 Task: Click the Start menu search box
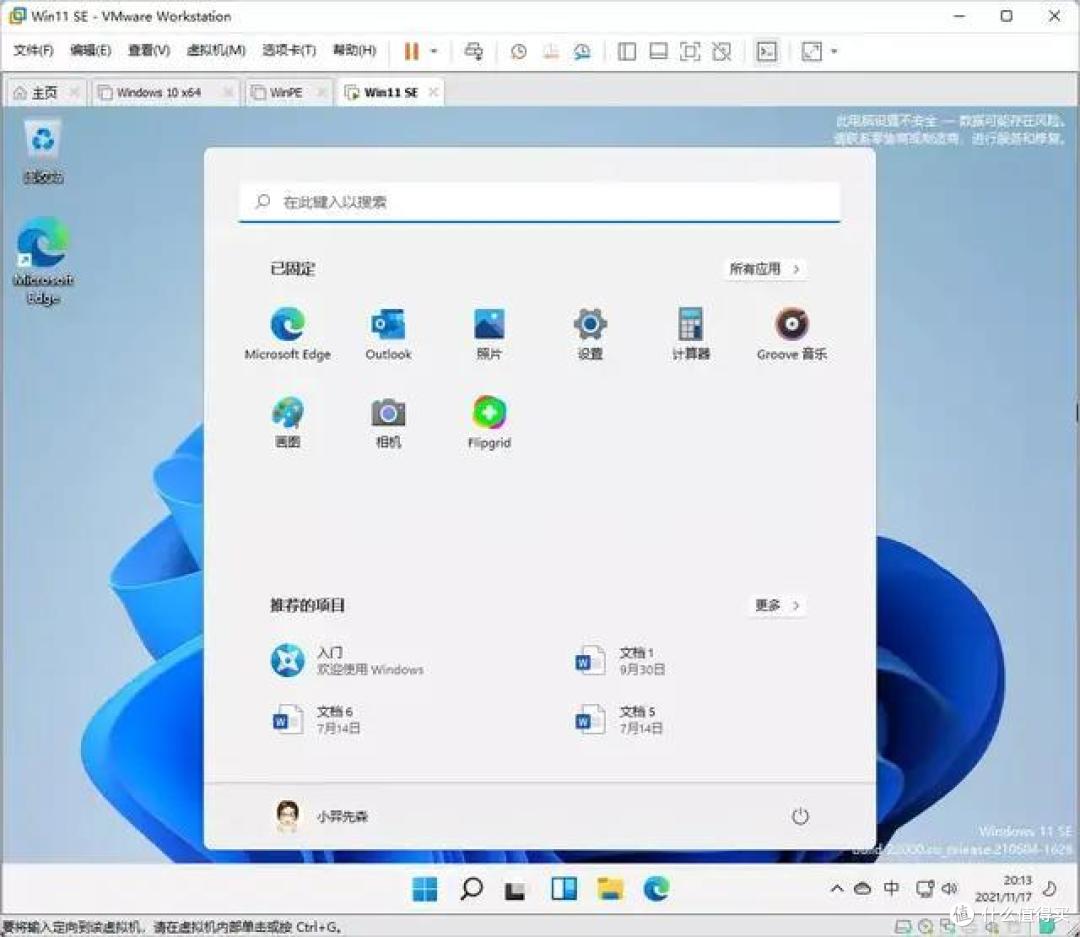click(x=539, y=202)
